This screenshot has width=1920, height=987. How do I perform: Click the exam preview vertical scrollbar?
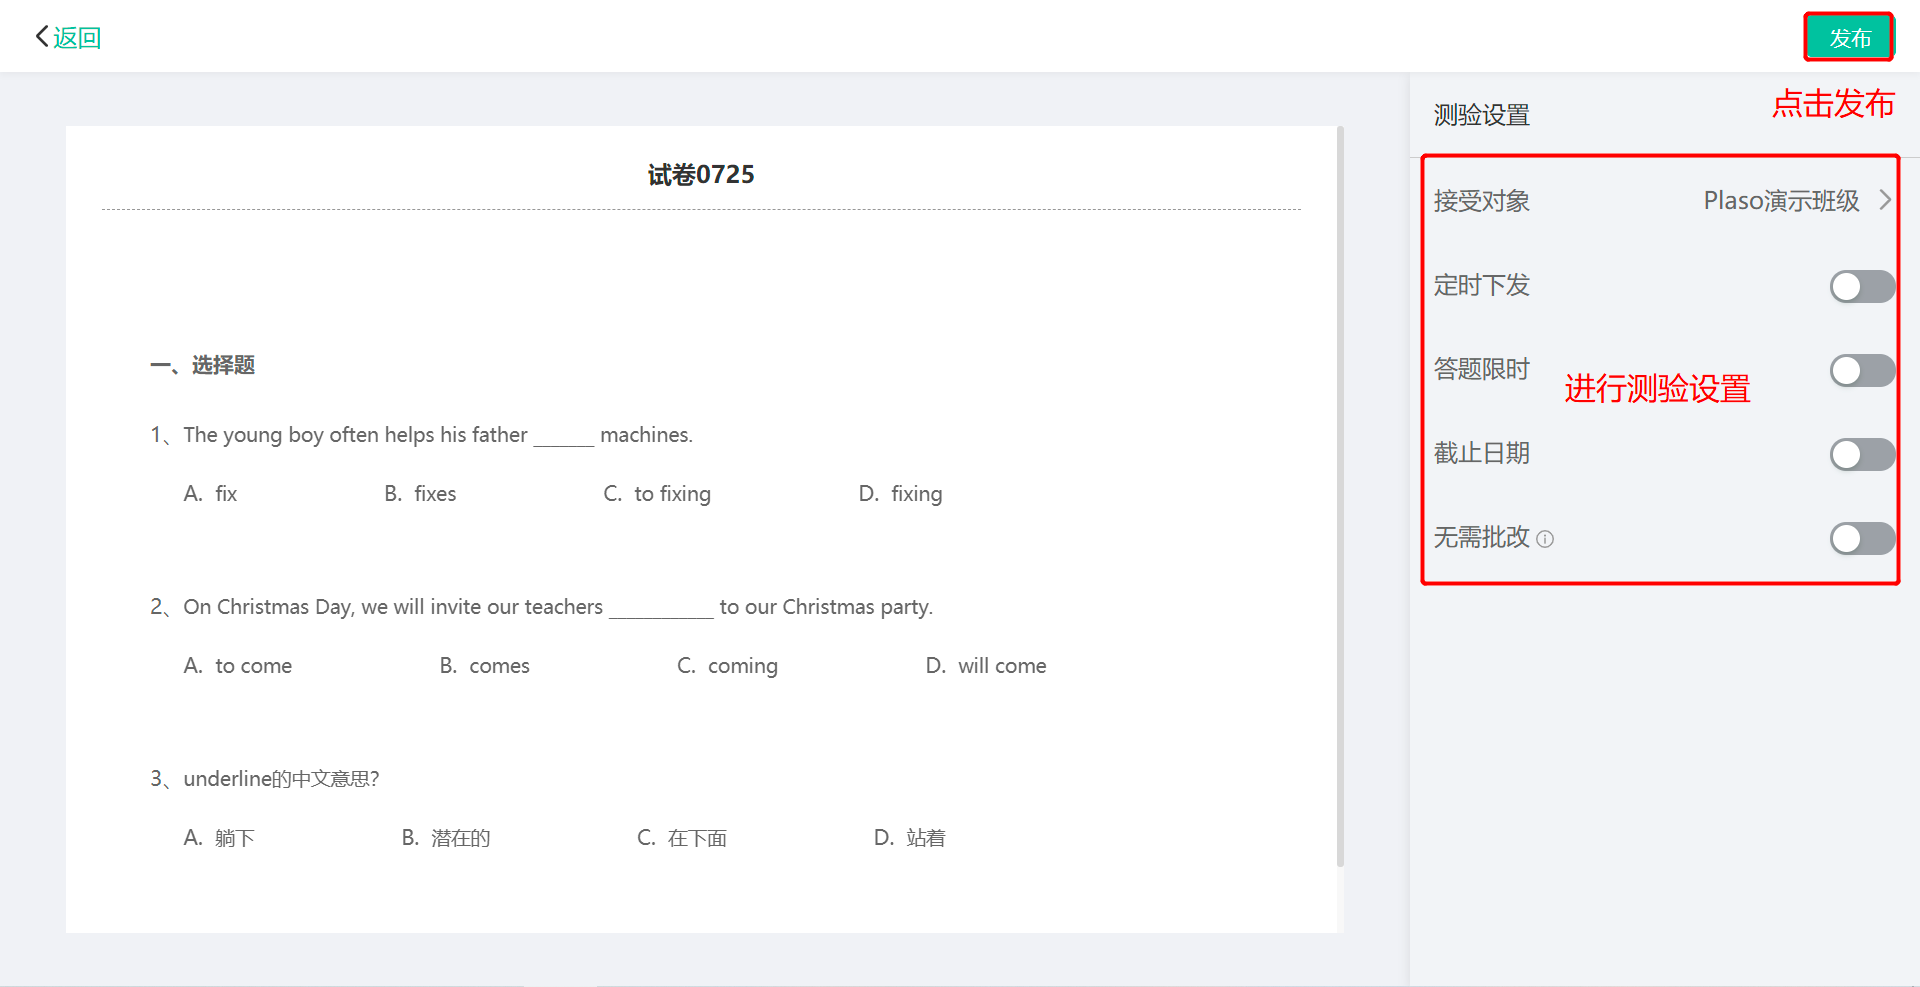1340,500
